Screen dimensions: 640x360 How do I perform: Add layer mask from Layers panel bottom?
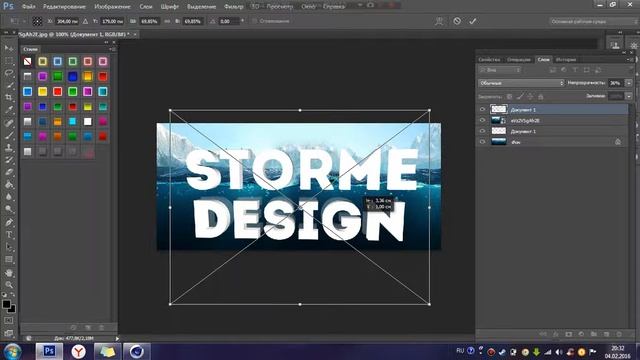click(x=569, y=334)
